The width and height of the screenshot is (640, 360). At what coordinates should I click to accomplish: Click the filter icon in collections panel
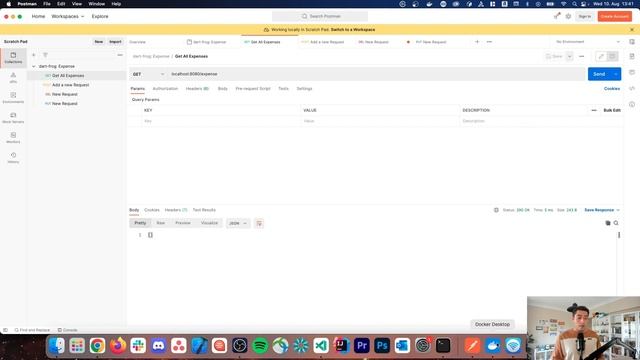45,55
